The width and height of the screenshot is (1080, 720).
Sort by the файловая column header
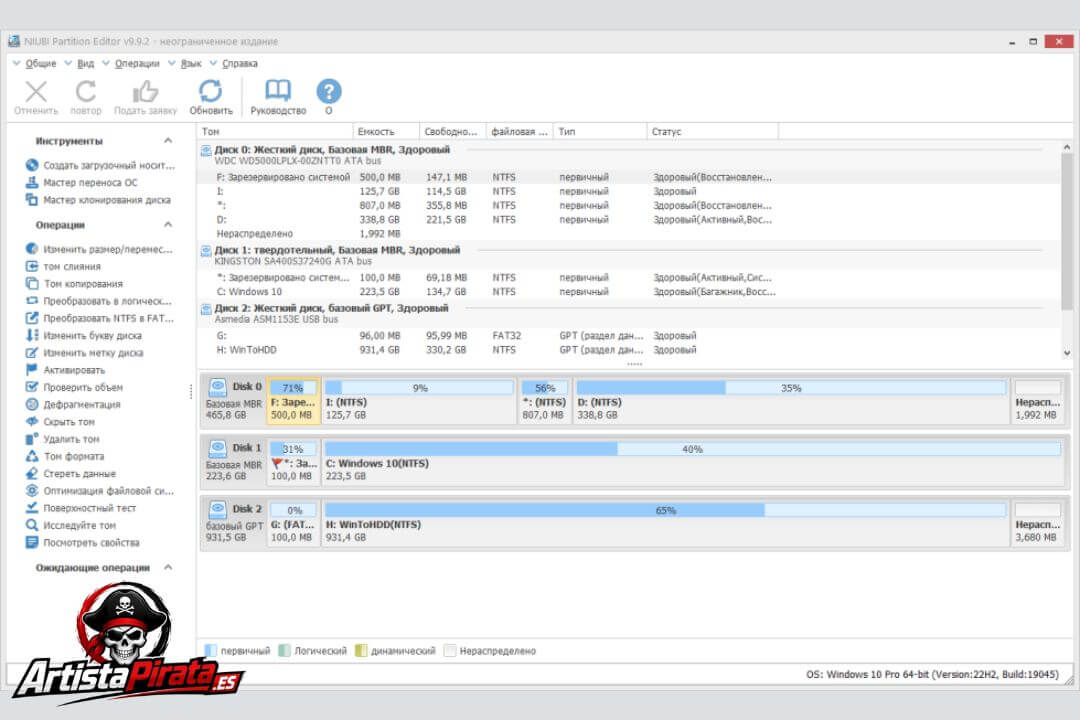[519, 132]
